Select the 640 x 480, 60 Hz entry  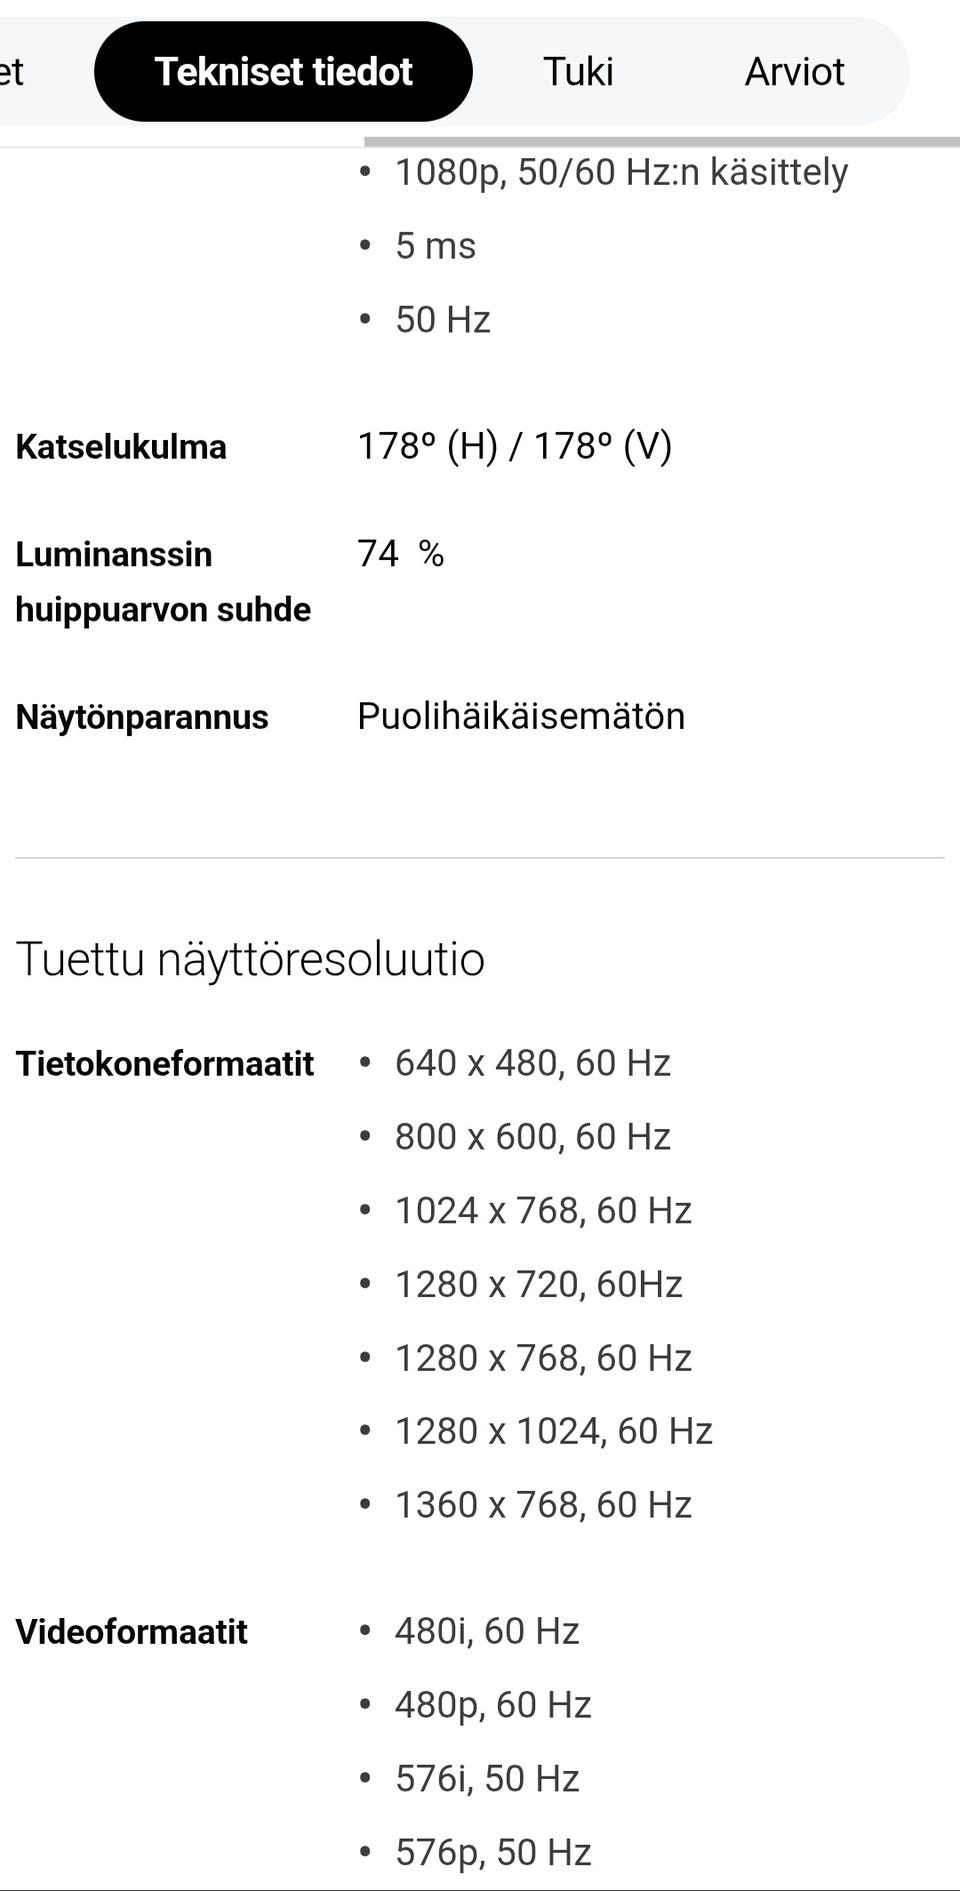(x=533, y=1062)
